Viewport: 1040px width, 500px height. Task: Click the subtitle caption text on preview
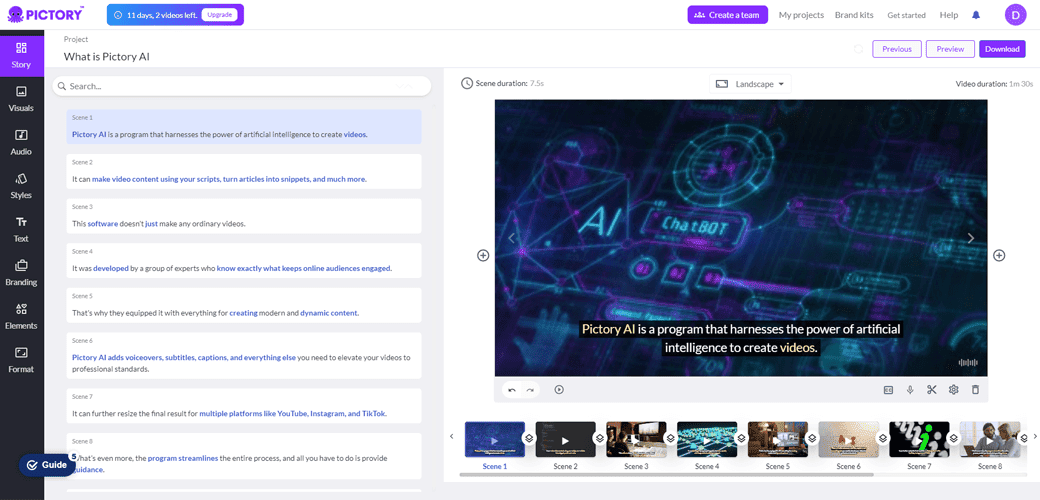741,338
